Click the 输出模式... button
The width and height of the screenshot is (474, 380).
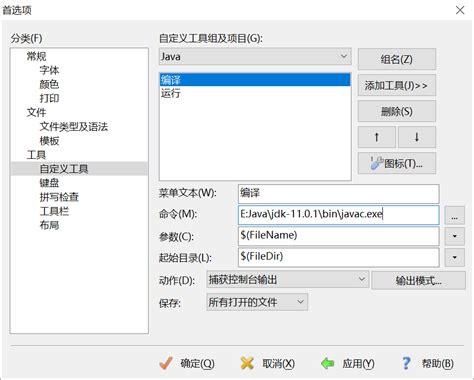pos(419,280)
